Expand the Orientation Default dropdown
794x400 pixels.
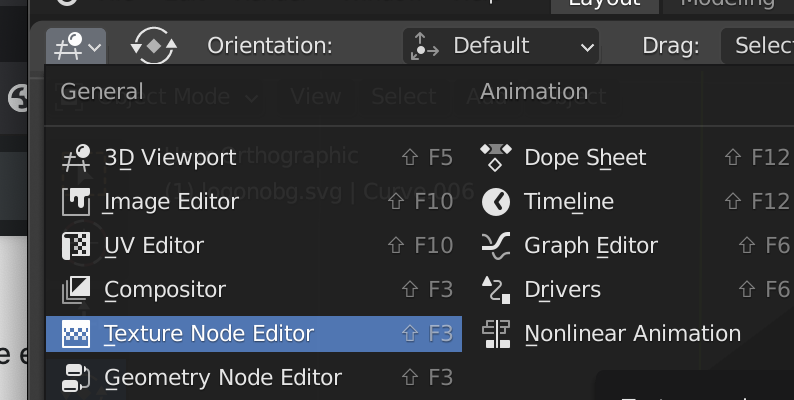(x=501, y=46)
